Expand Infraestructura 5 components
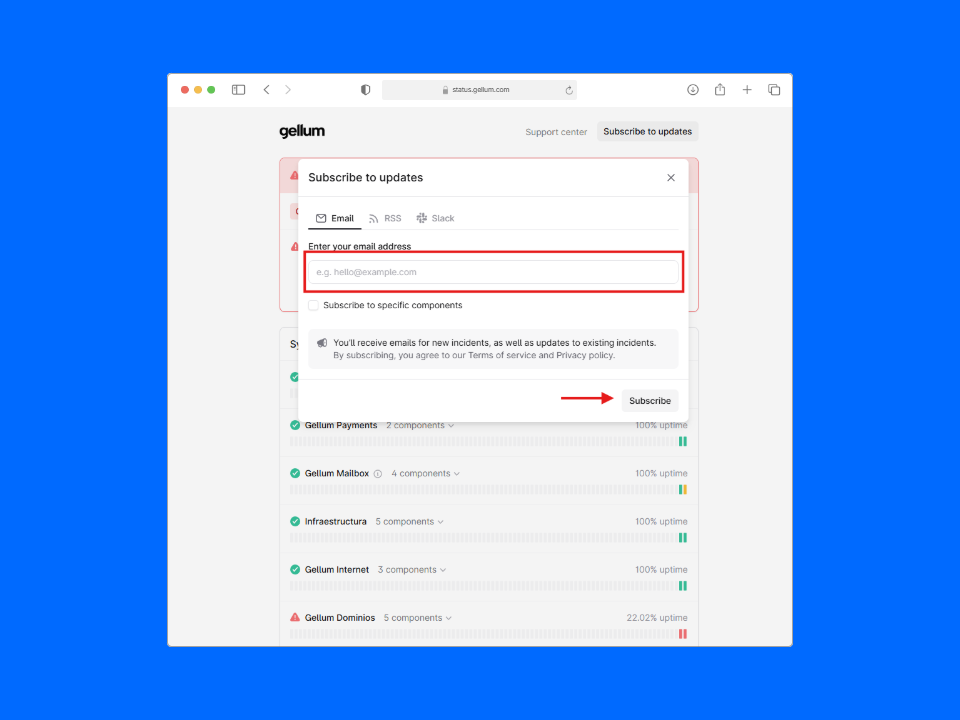 [x=410, y=522]
